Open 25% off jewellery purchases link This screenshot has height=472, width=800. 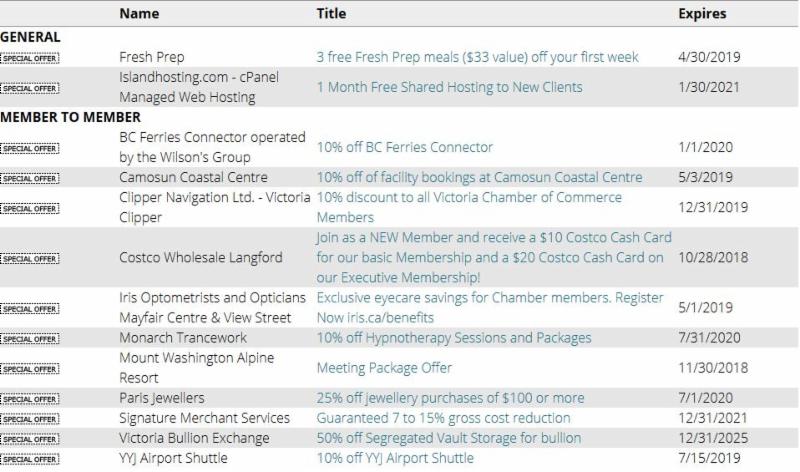450,398
